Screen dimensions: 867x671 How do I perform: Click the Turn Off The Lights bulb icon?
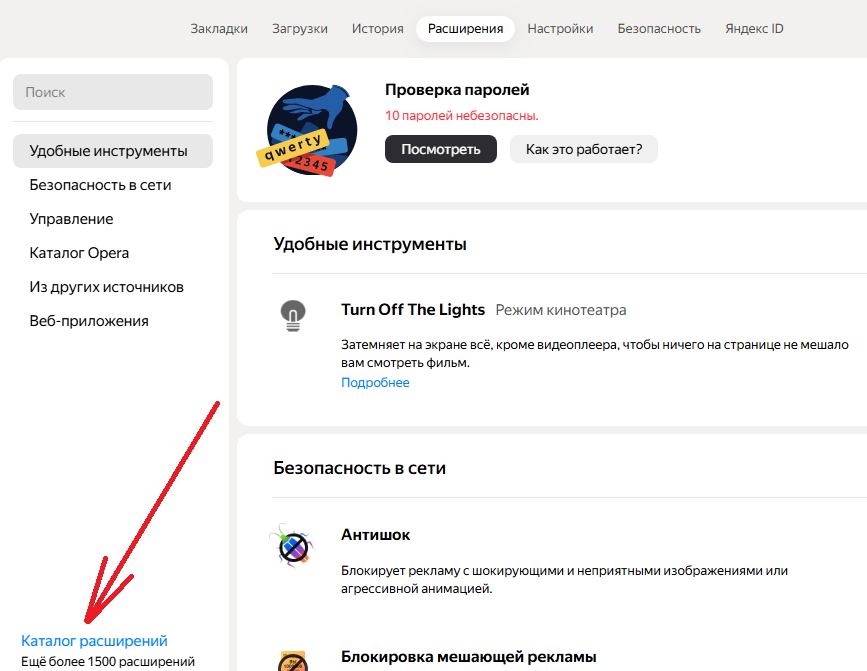click(x=292, y=316)
